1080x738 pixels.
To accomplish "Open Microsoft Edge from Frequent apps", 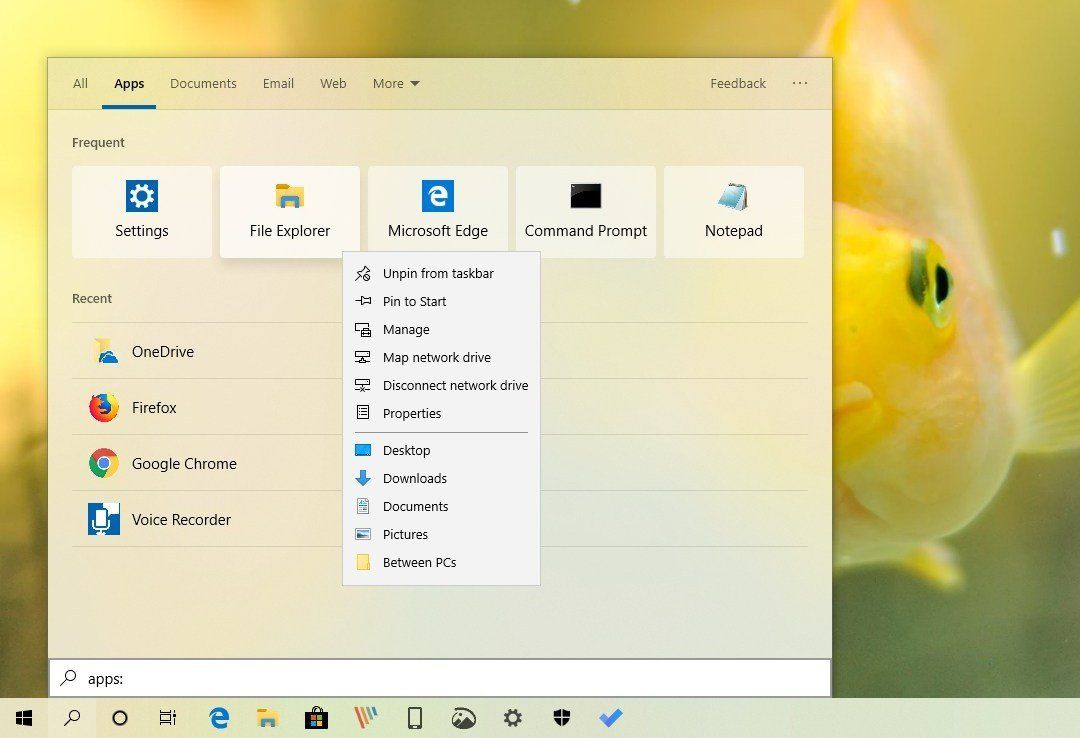I will coord(437,211).
